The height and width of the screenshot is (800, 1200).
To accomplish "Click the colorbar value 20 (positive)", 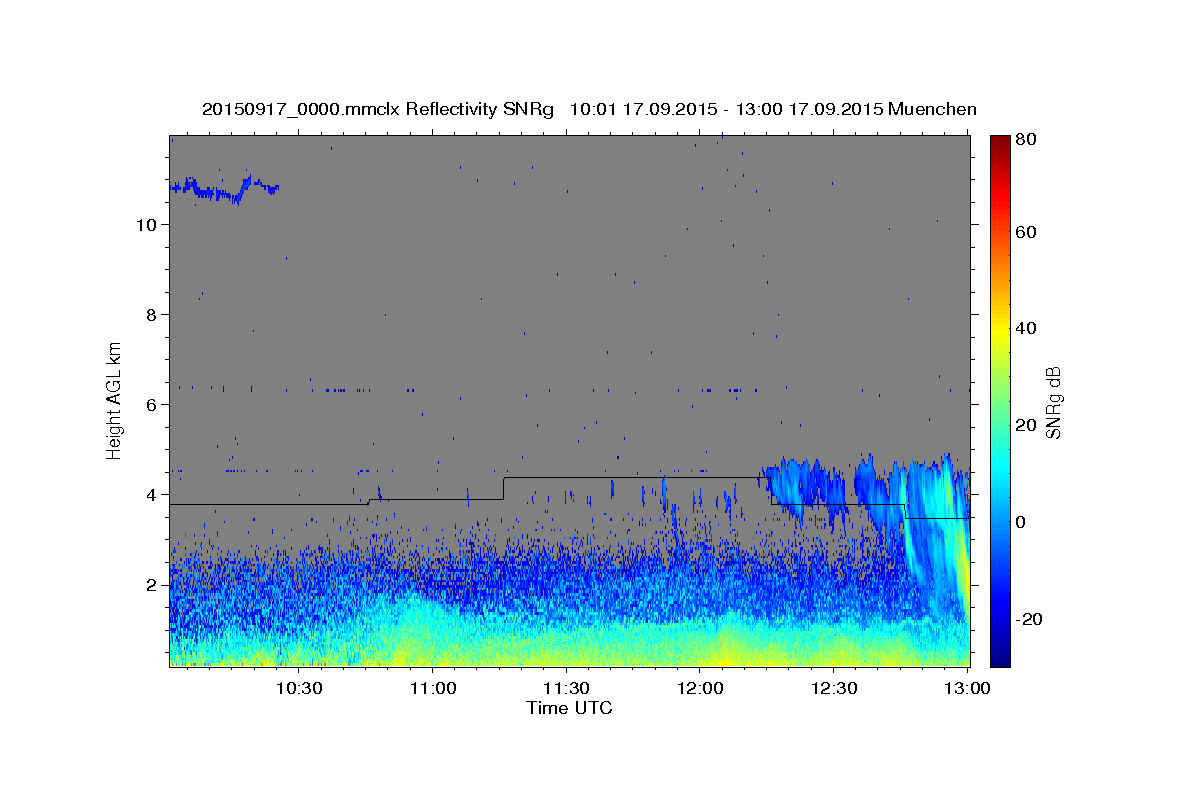I will click(x=1025, y=425).
